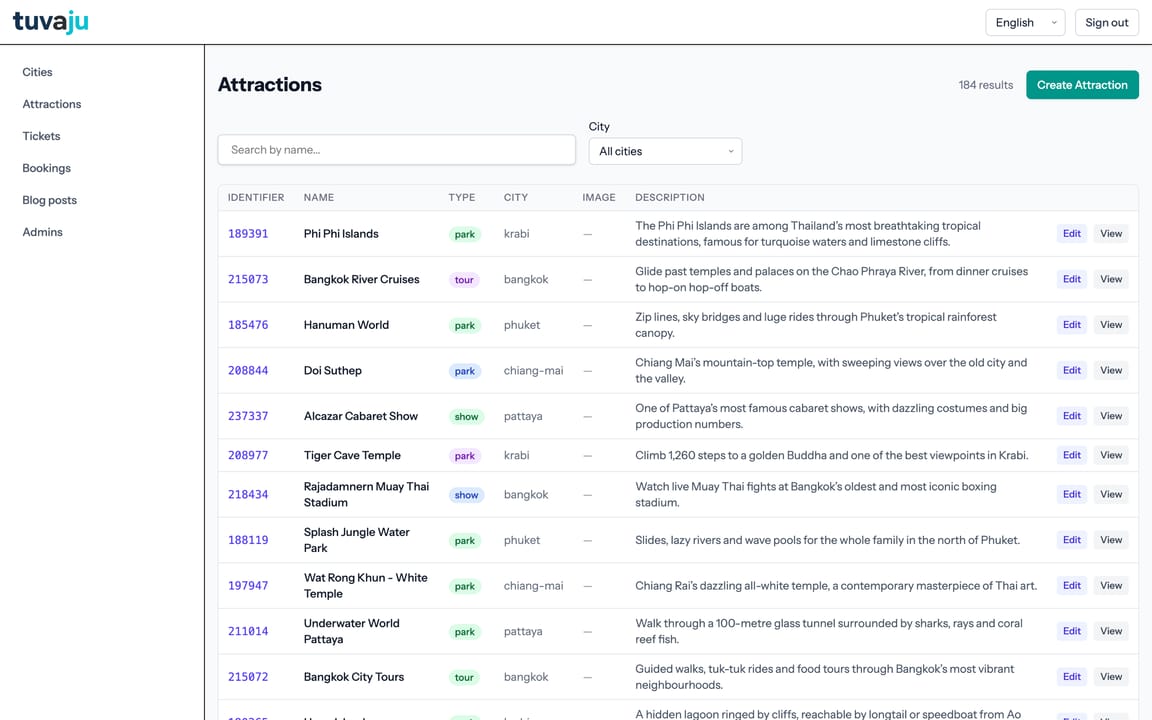This screenshot has width=1152, height=720.
Task: Click the park badge for Doi Suthep
Action: click(465, 371)
